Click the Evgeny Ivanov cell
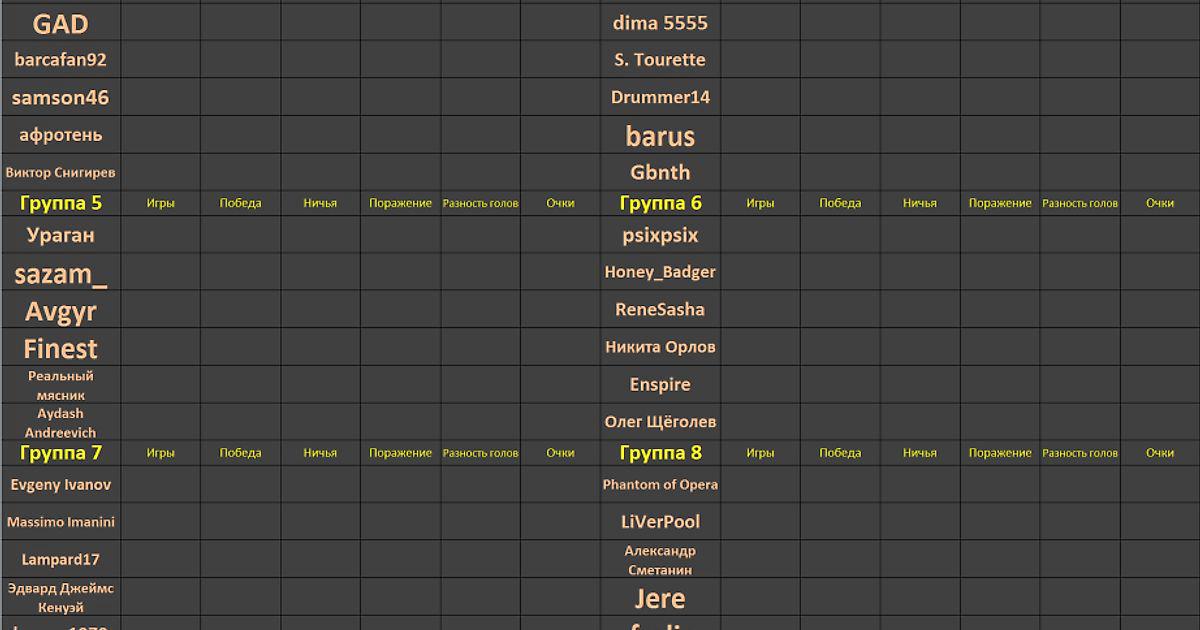Screen dimensions: 1200x630 tap(60, 485)
